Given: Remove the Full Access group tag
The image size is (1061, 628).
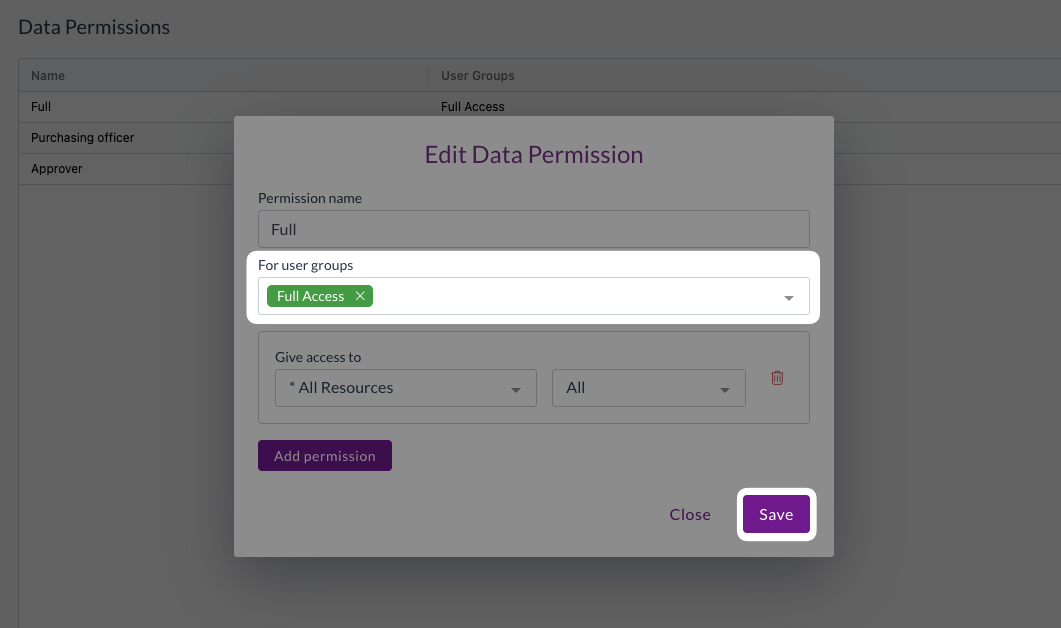Looking at the screenshot, I should tap(360, 296).
